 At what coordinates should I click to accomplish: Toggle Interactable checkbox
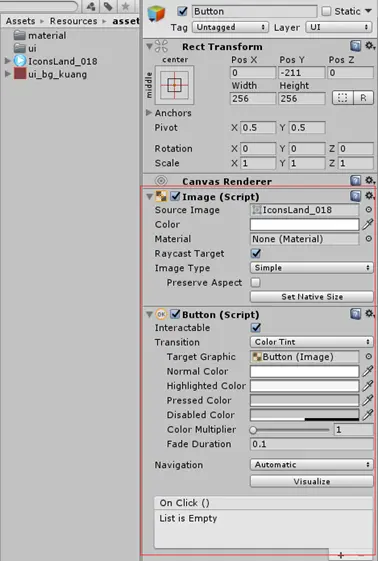coord(256,327)
